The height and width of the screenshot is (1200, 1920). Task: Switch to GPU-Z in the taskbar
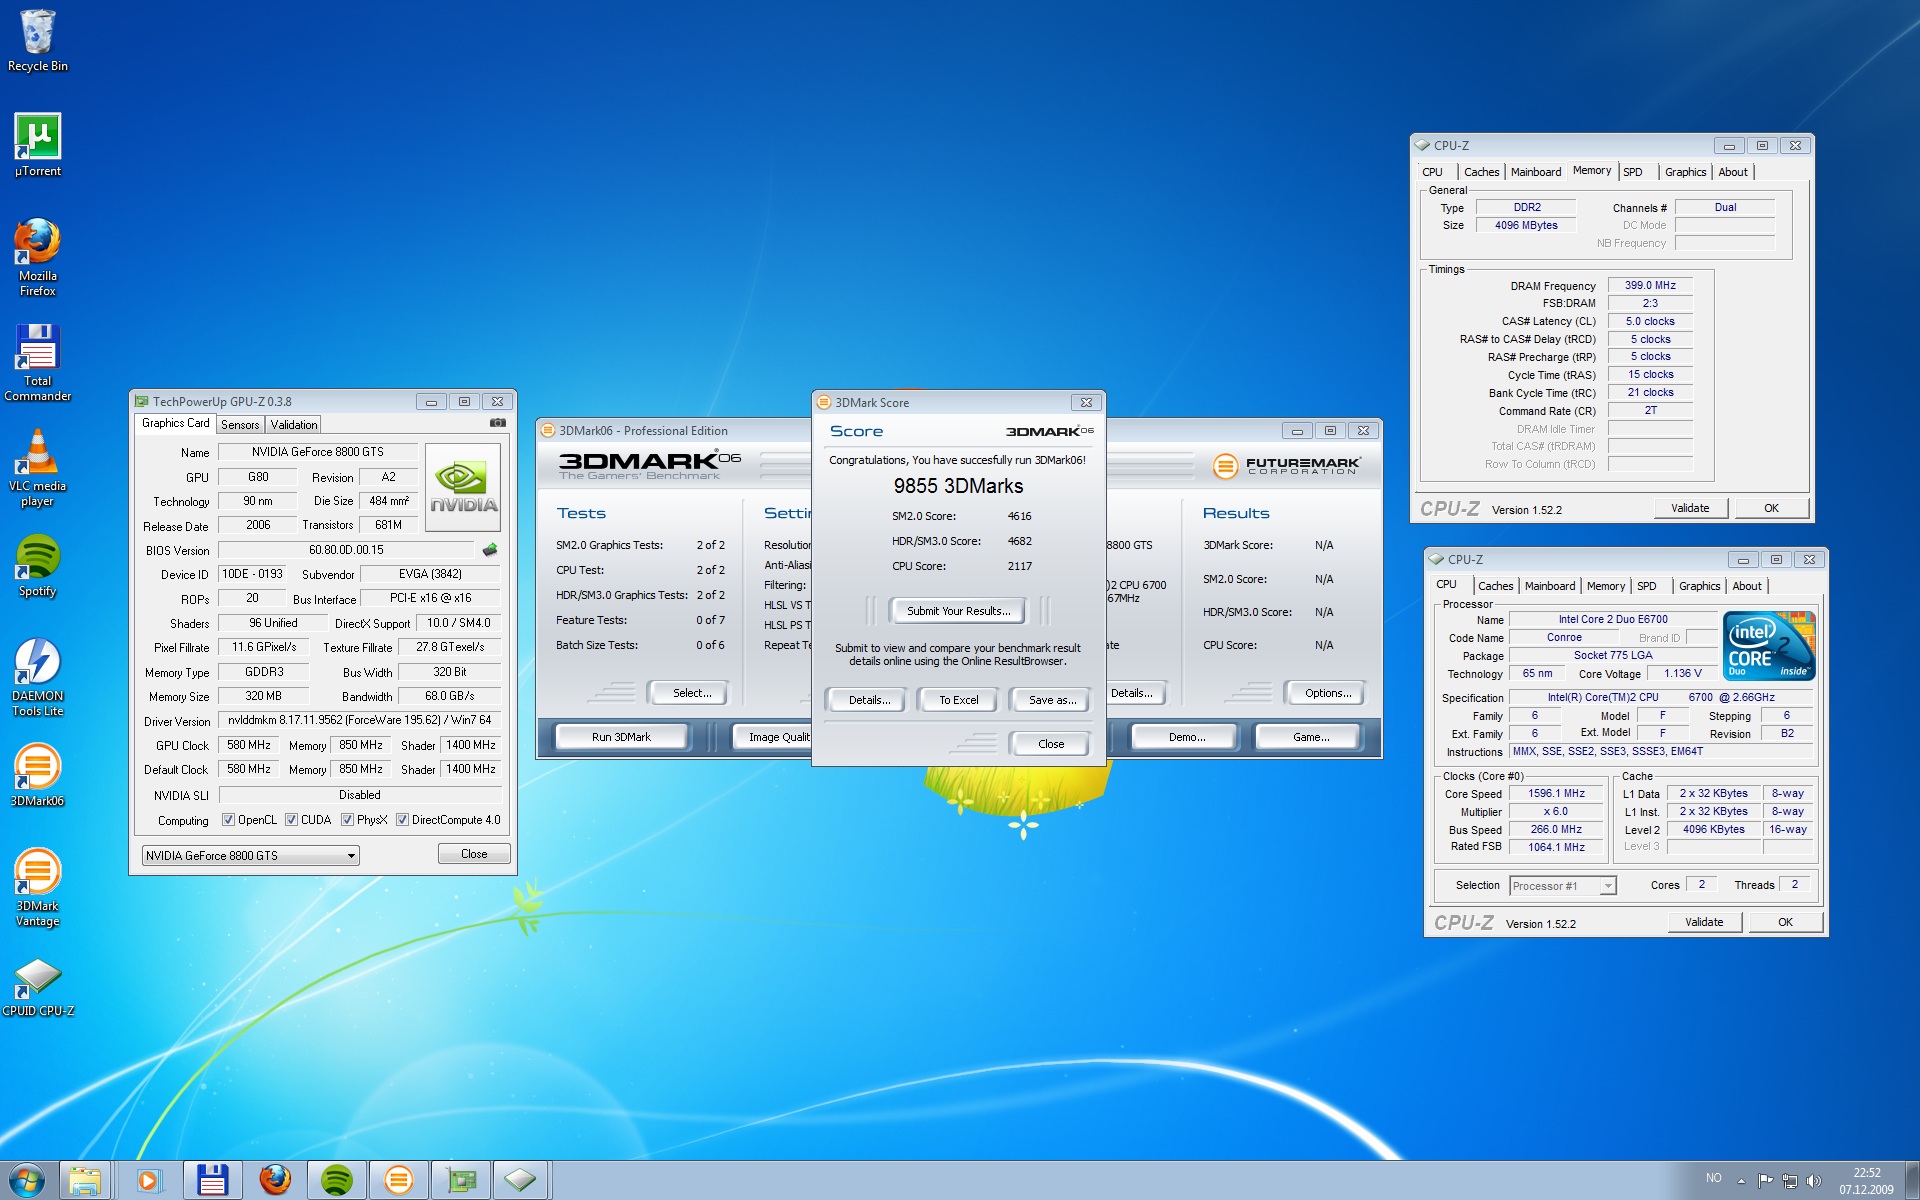click(x=461, y=1180)
